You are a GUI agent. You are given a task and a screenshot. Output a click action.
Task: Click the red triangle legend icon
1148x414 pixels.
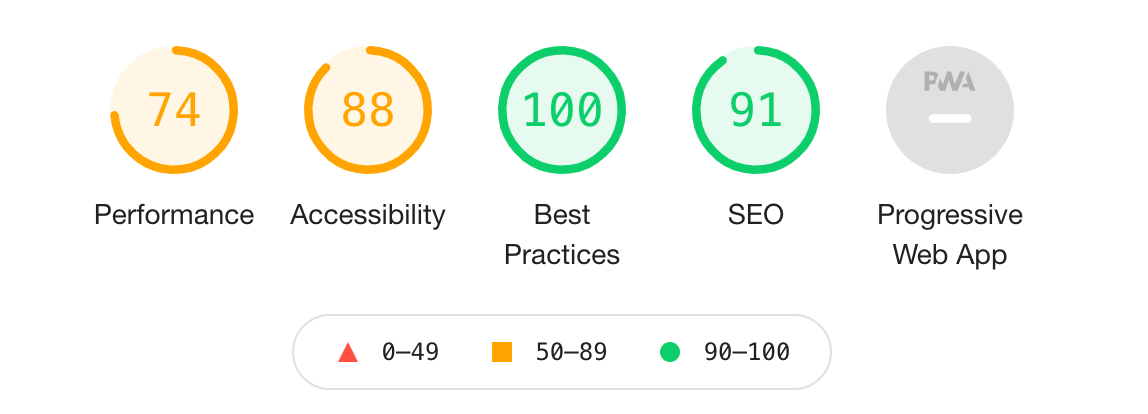click(348, 352)
